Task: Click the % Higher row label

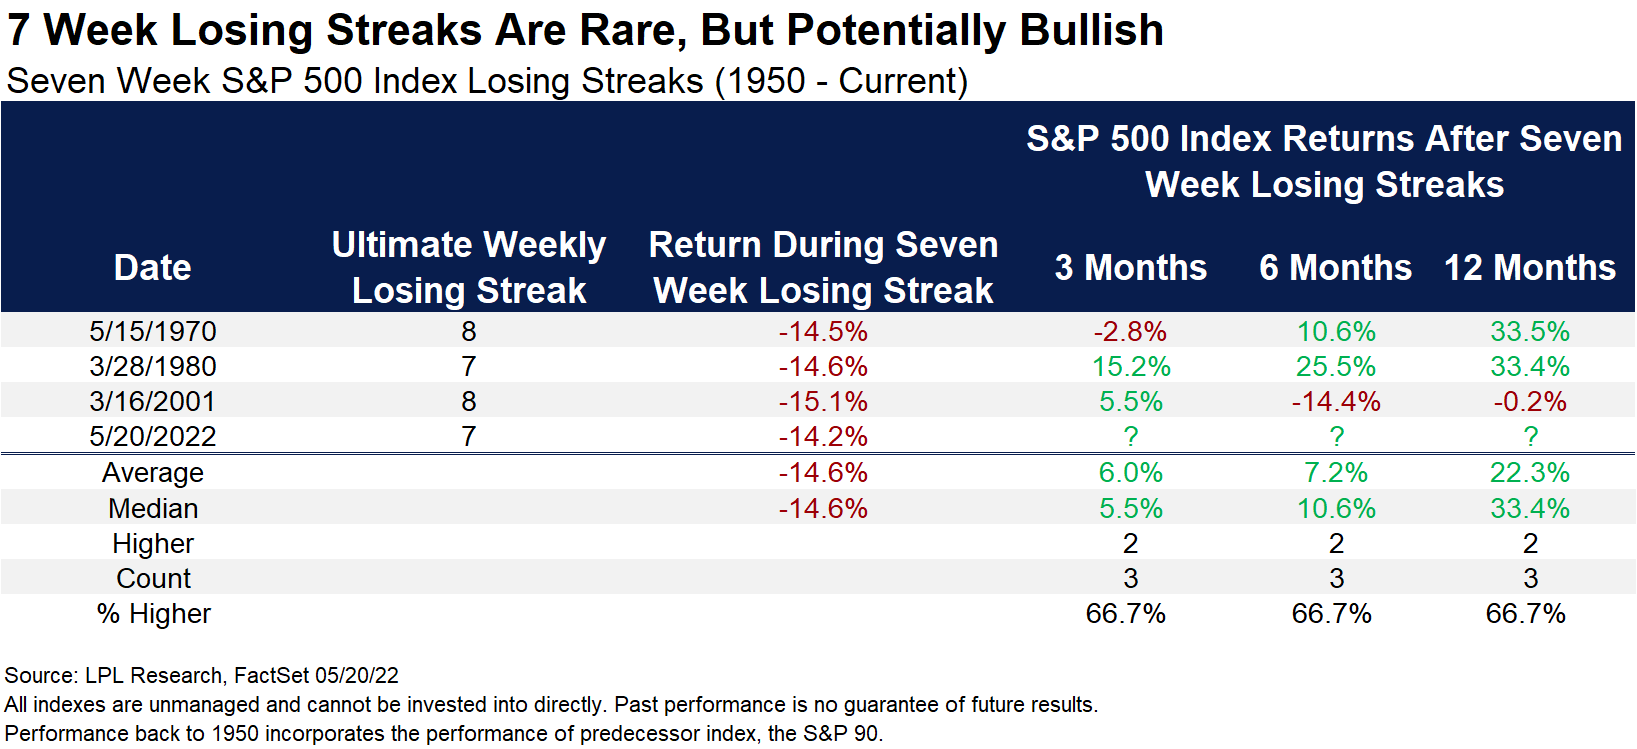Action: click(153, 613)
